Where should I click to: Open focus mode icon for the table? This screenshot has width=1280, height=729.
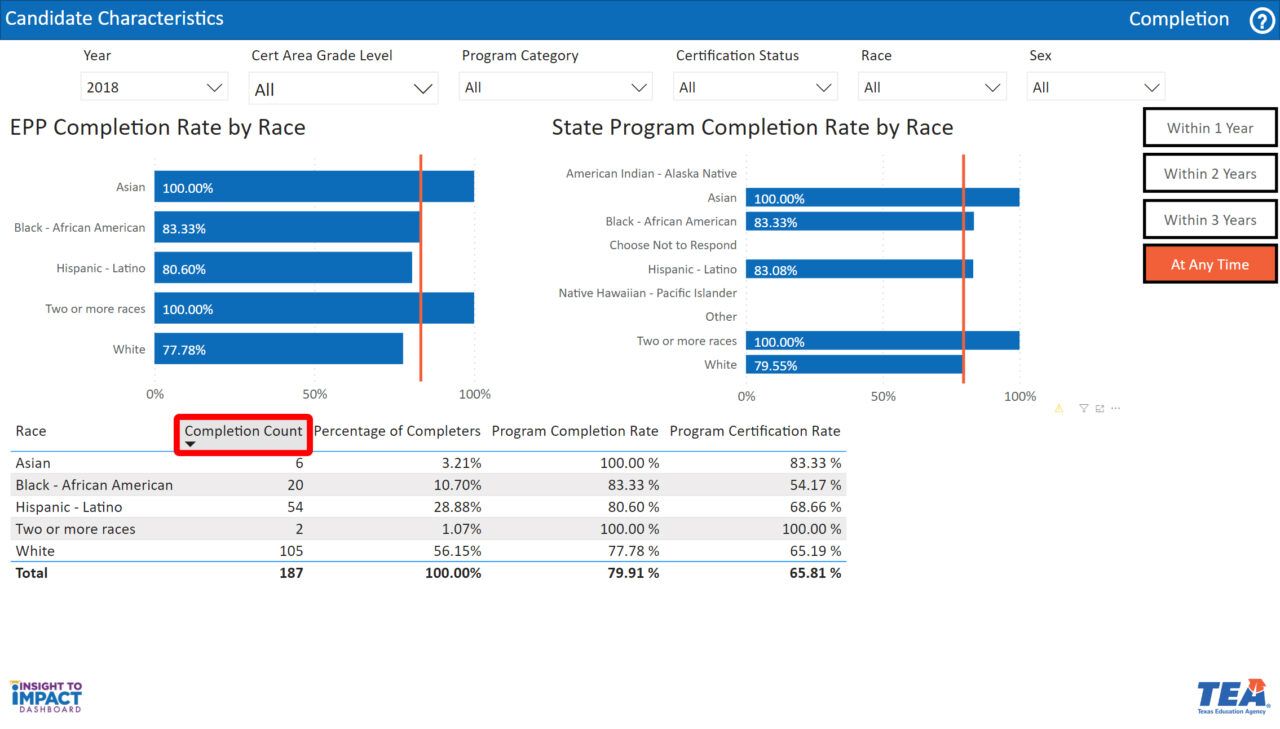[x=1099, y=408]
